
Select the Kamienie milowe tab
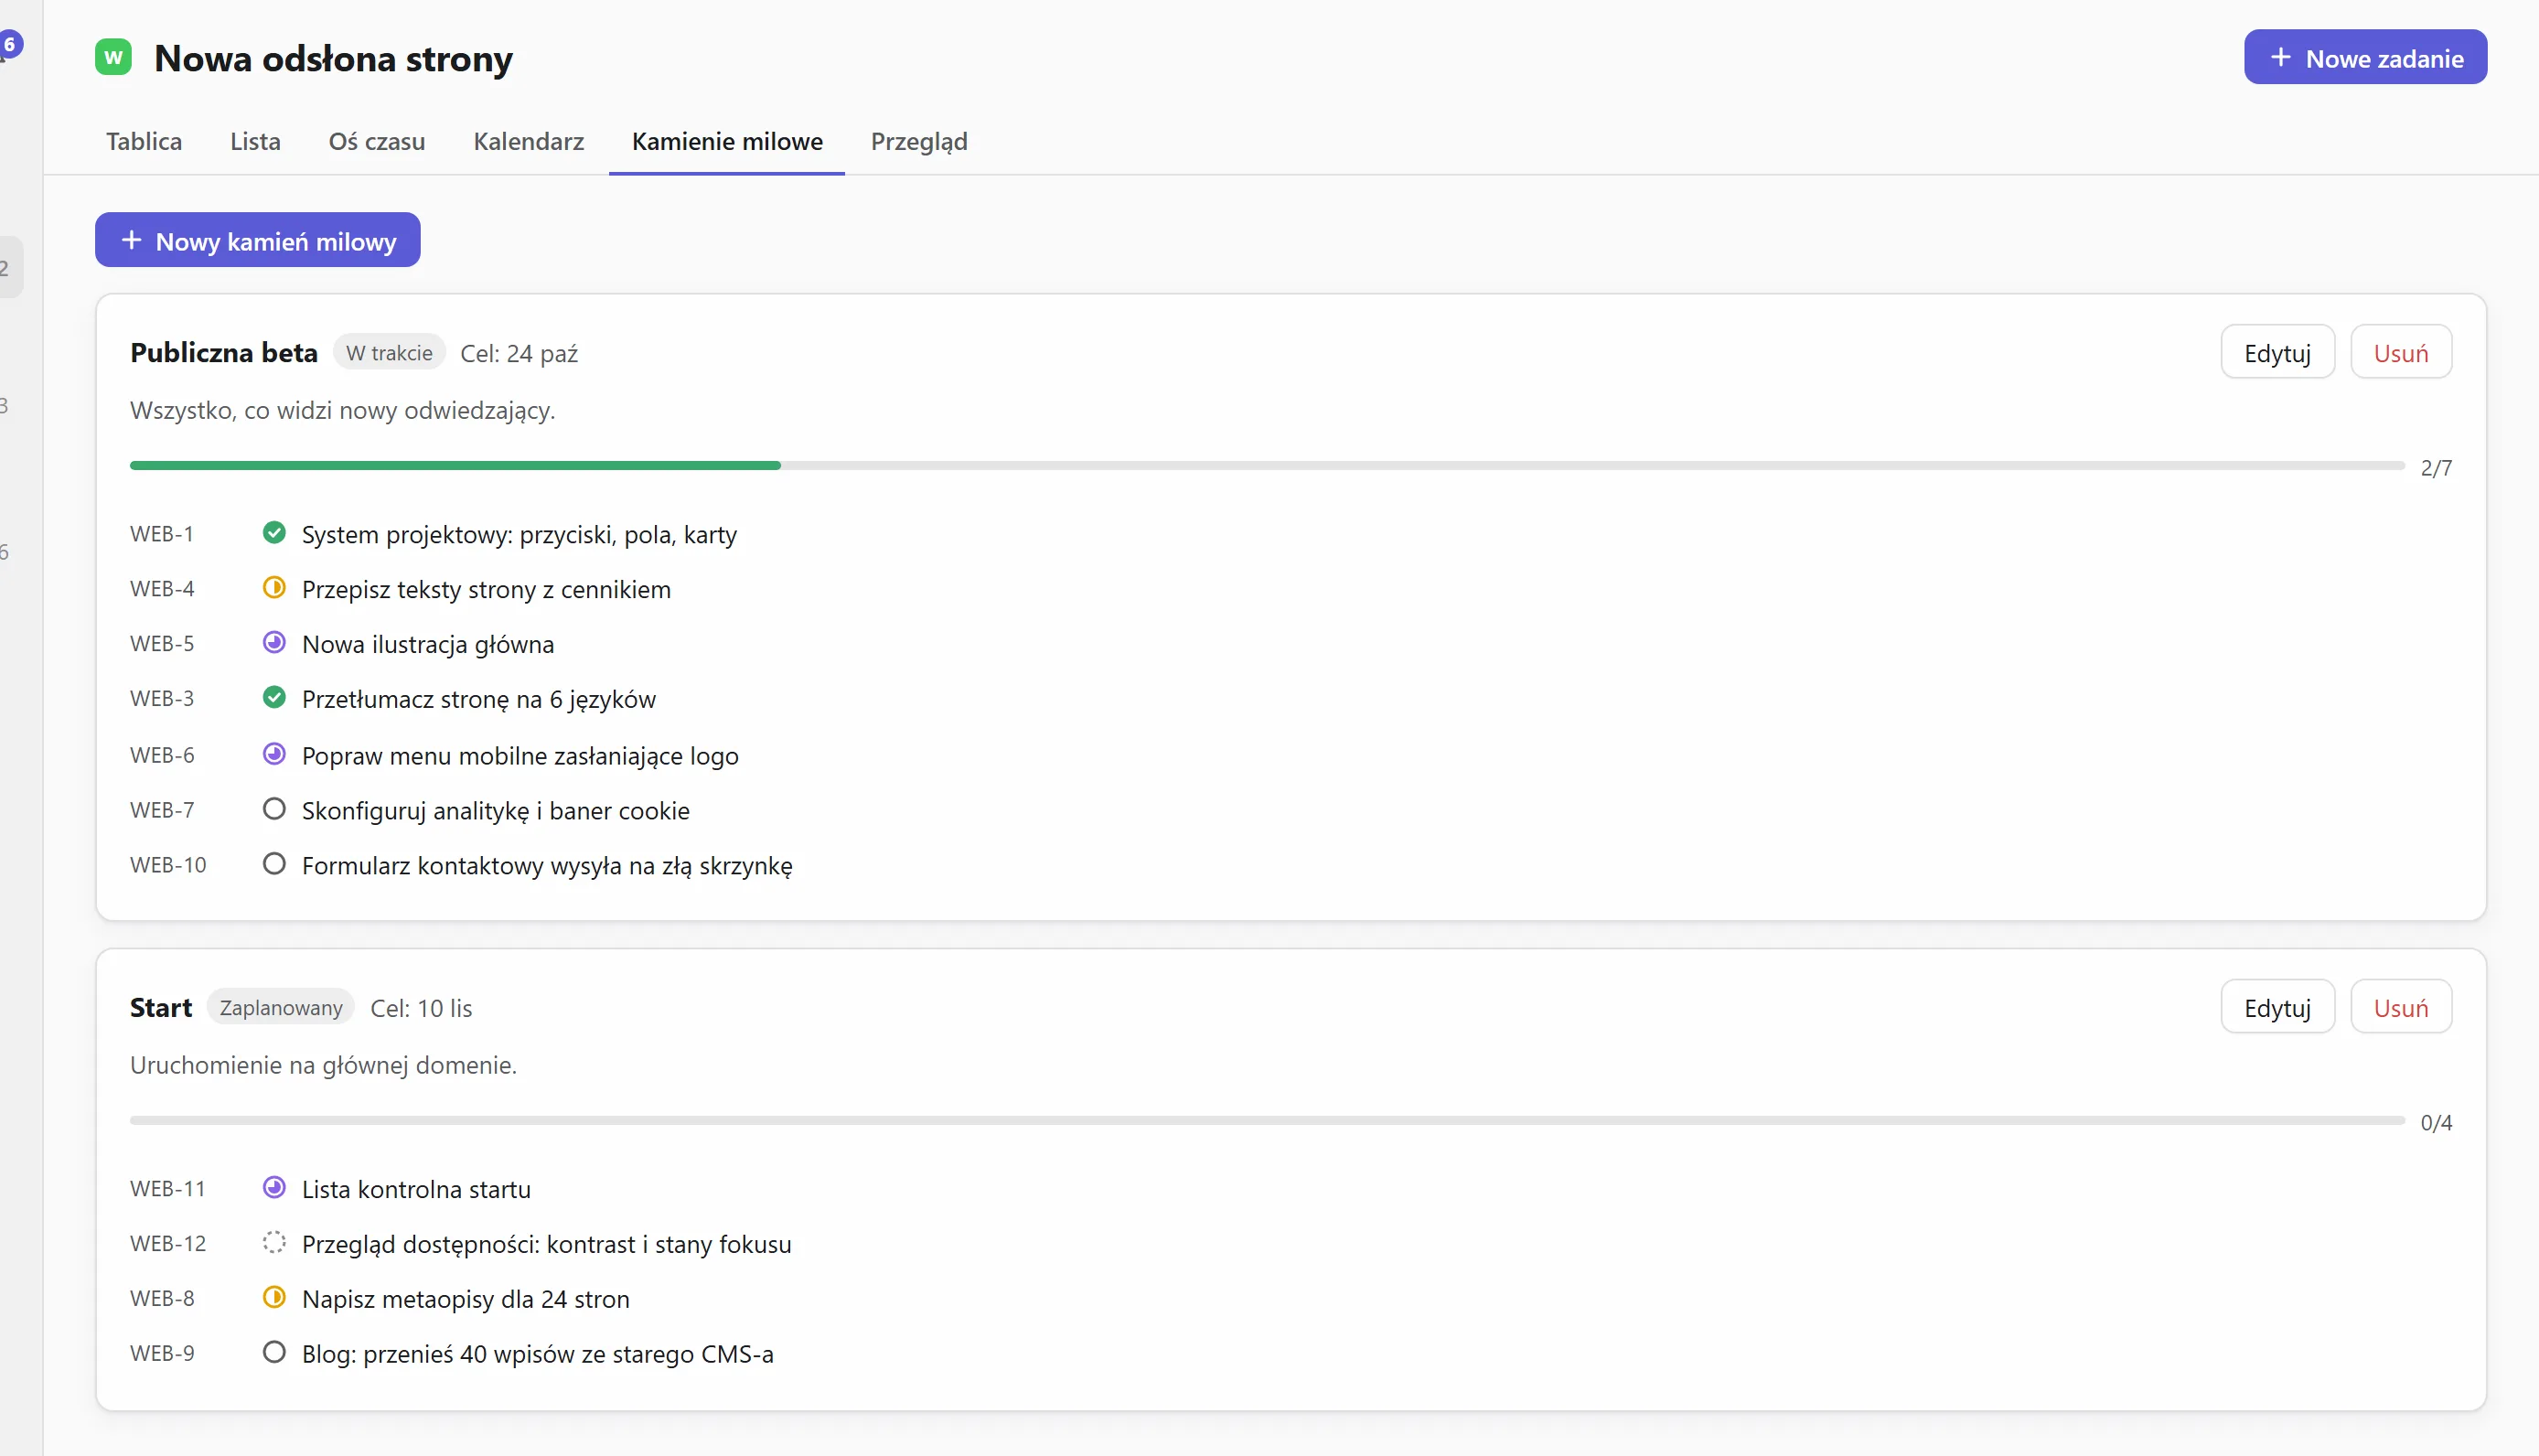[727, 142]
